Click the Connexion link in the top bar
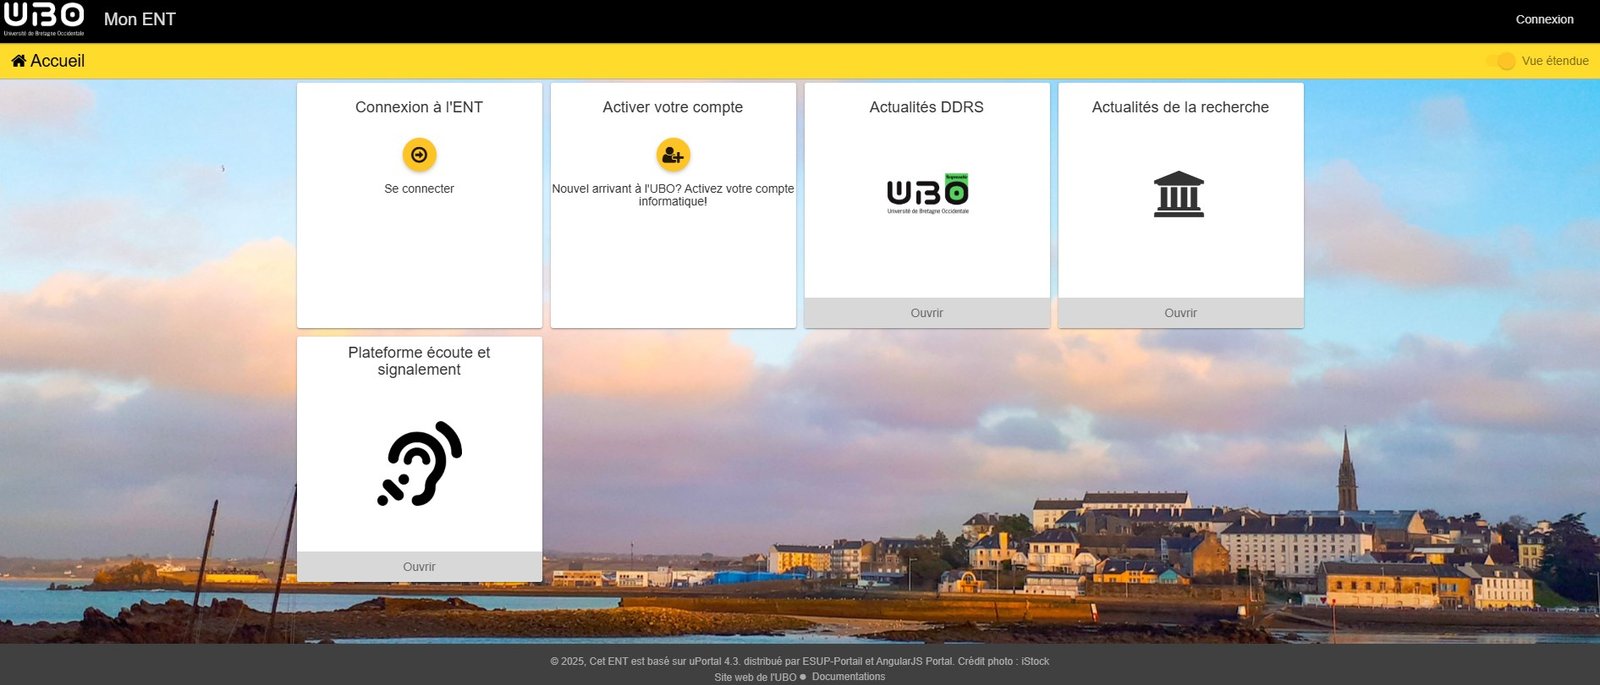This screenshot has width=1600, height=685. [x=1544, y=19]
